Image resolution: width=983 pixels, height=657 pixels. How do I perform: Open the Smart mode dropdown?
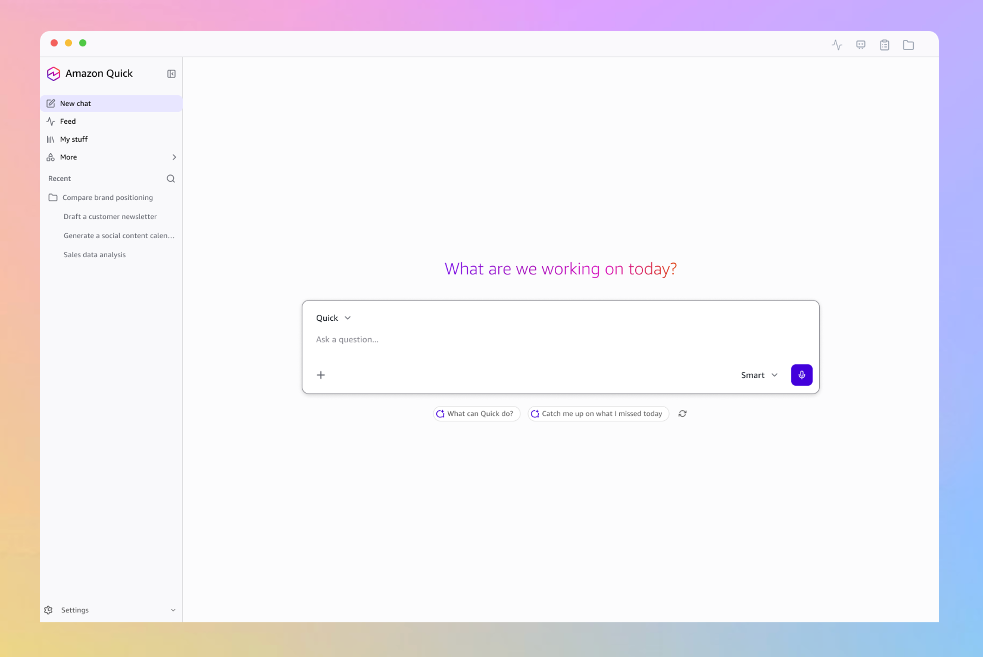(x=759, y=375)
